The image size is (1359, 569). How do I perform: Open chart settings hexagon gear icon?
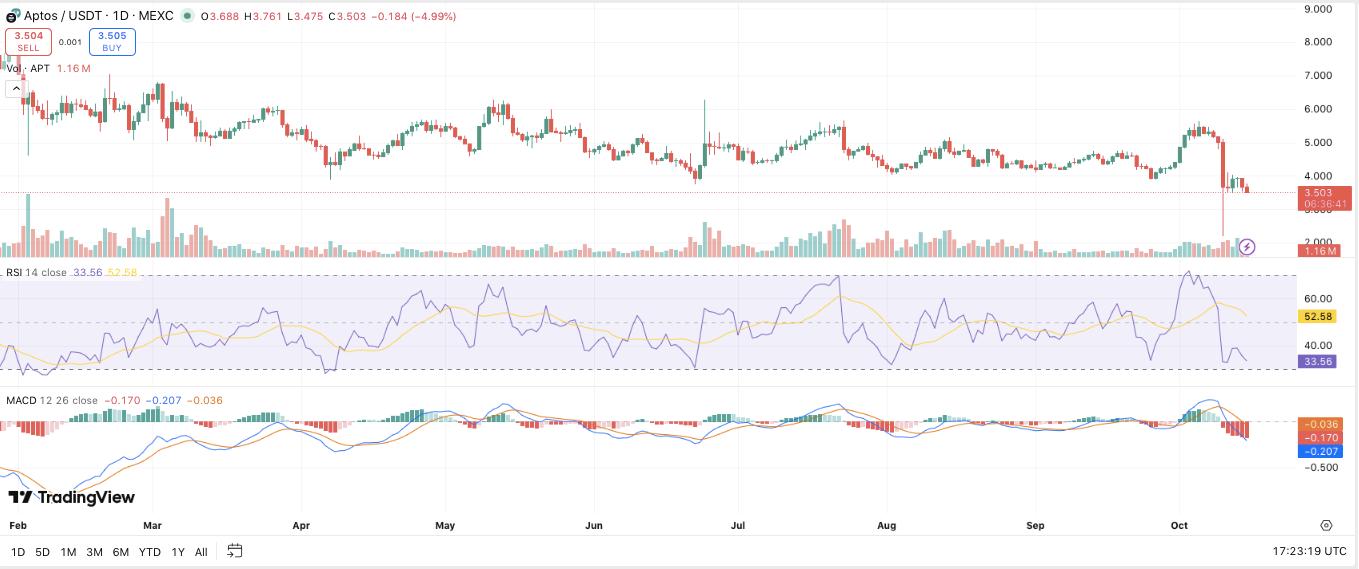[x=1326, y=525]
